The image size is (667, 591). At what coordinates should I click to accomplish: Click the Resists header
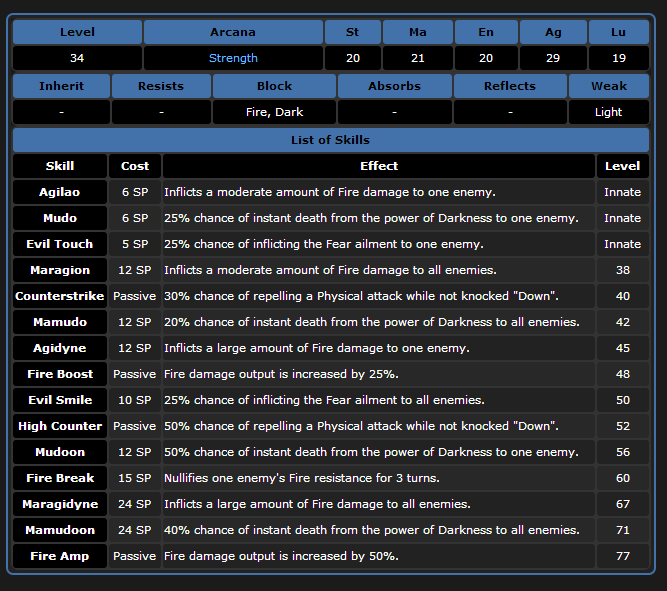point(161,86)
